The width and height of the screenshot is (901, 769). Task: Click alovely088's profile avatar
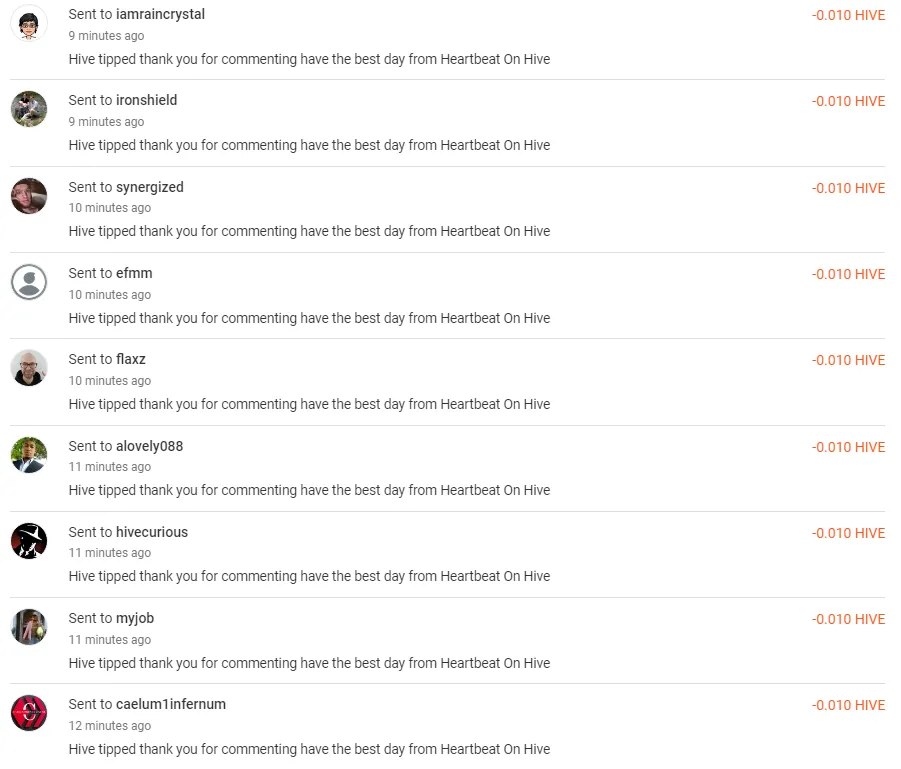click(x=29, y=455)
